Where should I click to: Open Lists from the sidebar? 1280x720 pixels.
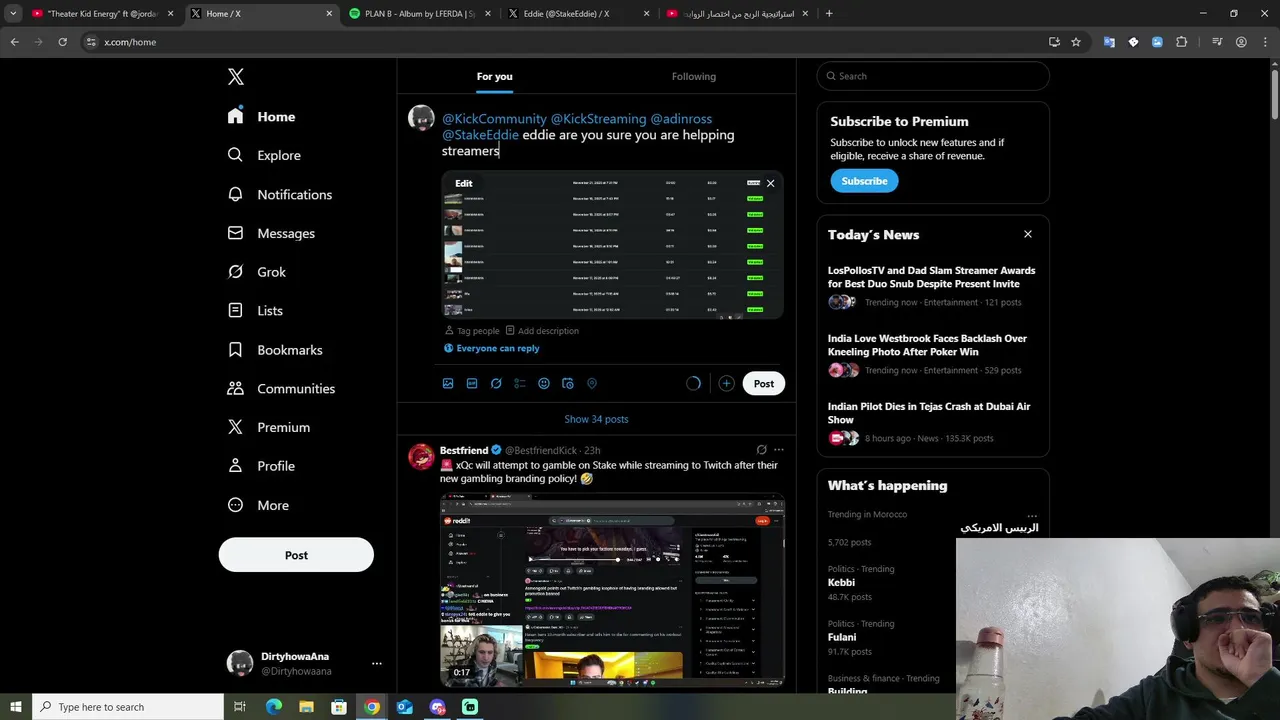pos(255,311)
